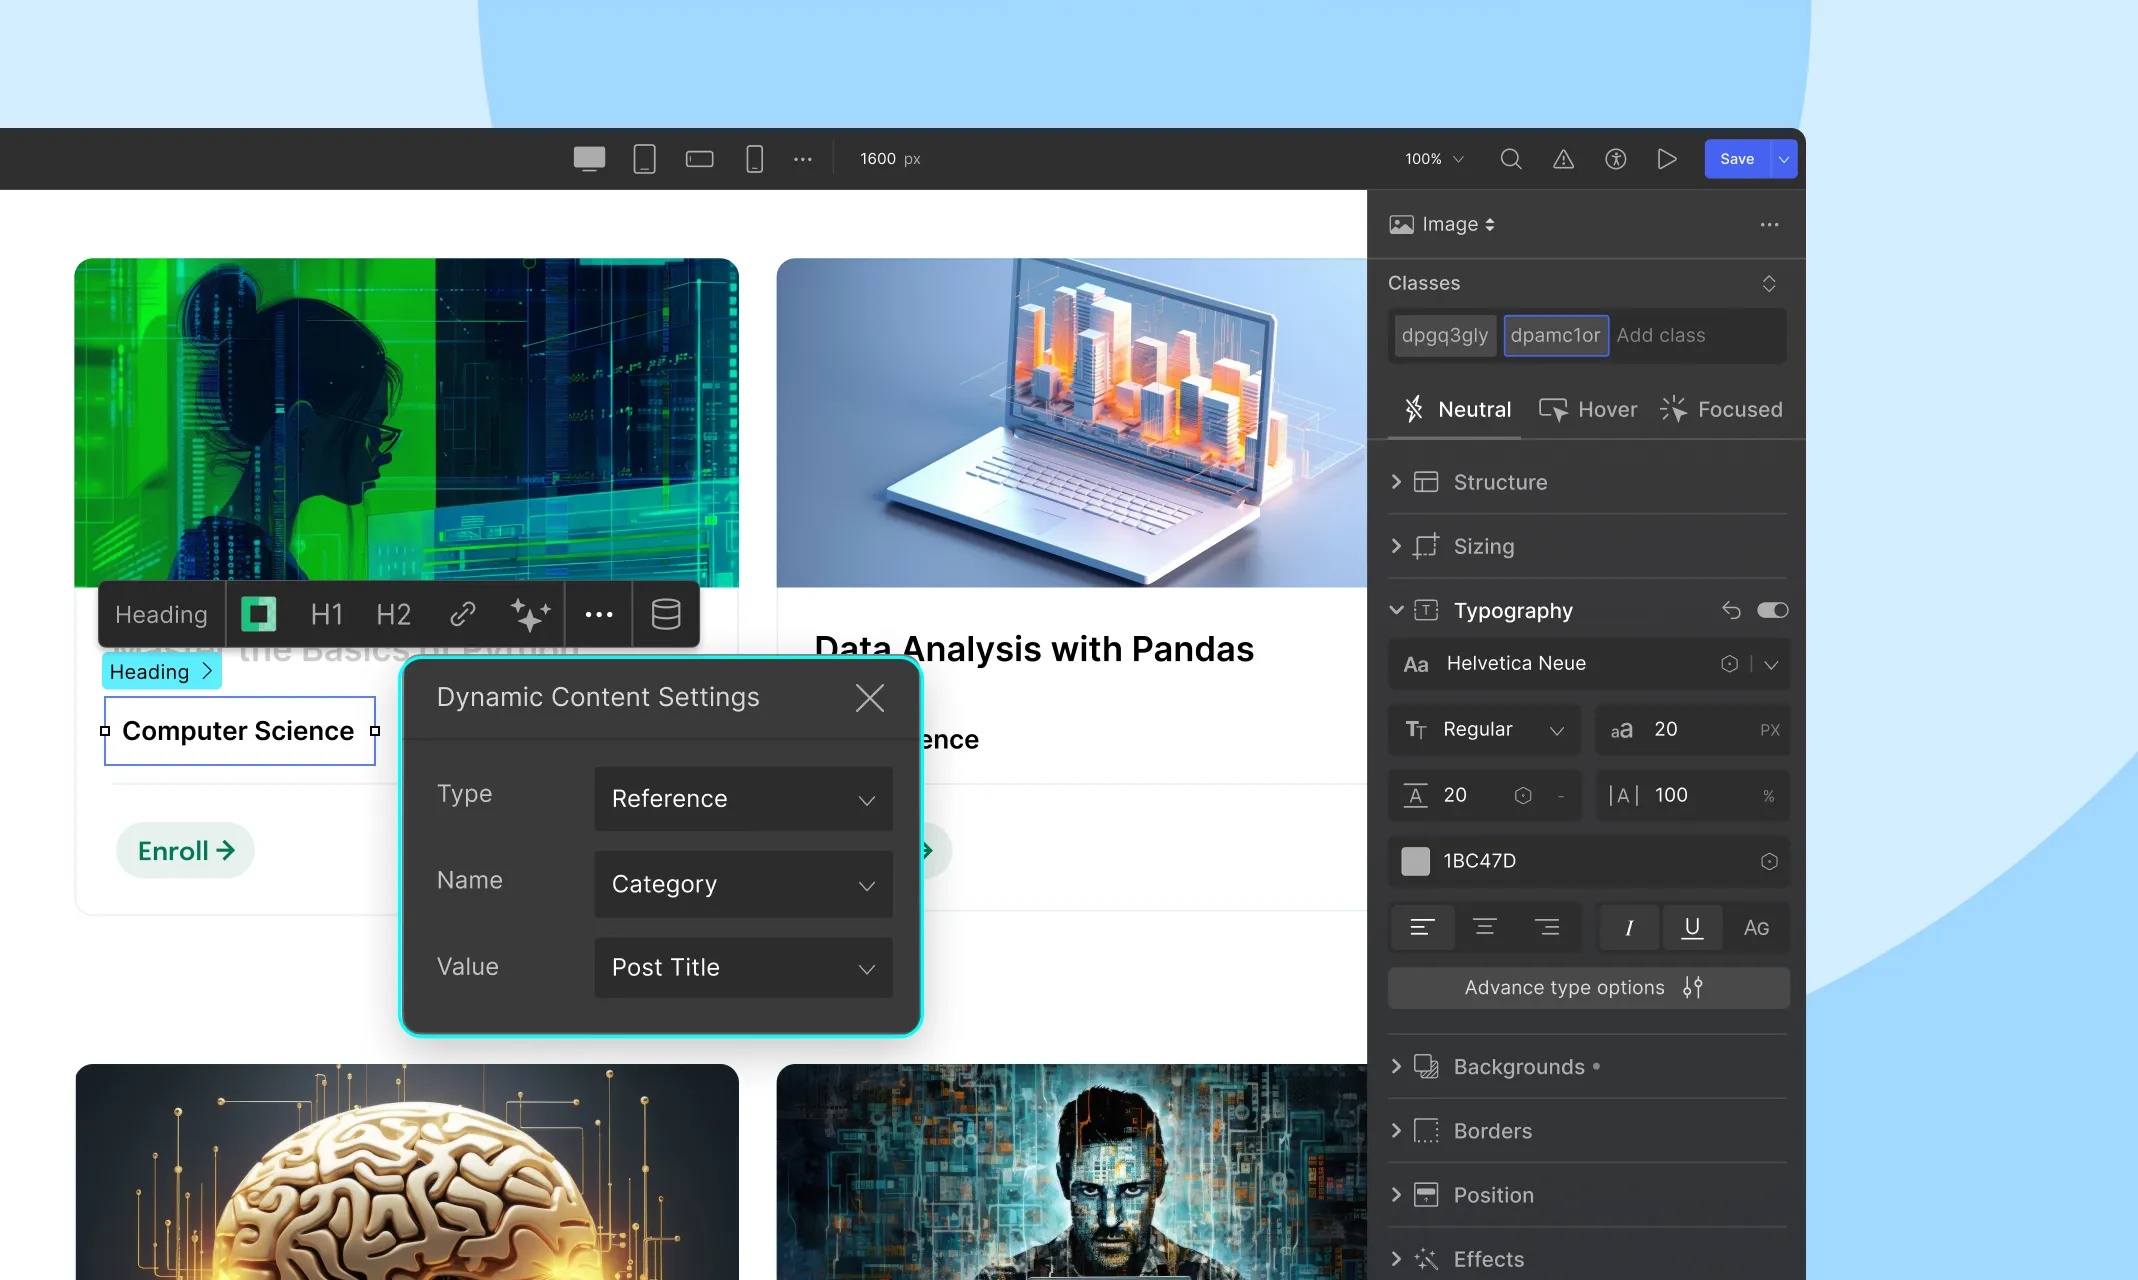Viewport: 2138px width, 1280px height.
Task: Align text center
Action: 1484,927
